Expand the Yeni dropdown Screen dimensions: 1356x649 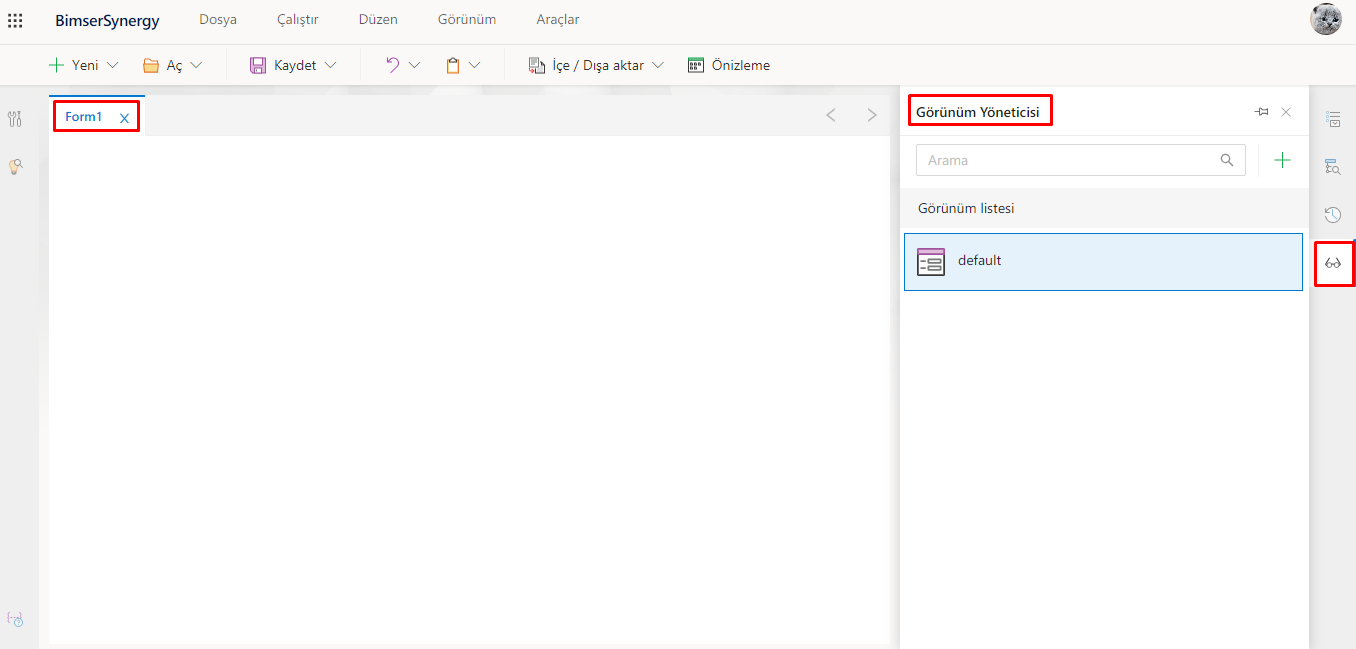pos(112,65)
